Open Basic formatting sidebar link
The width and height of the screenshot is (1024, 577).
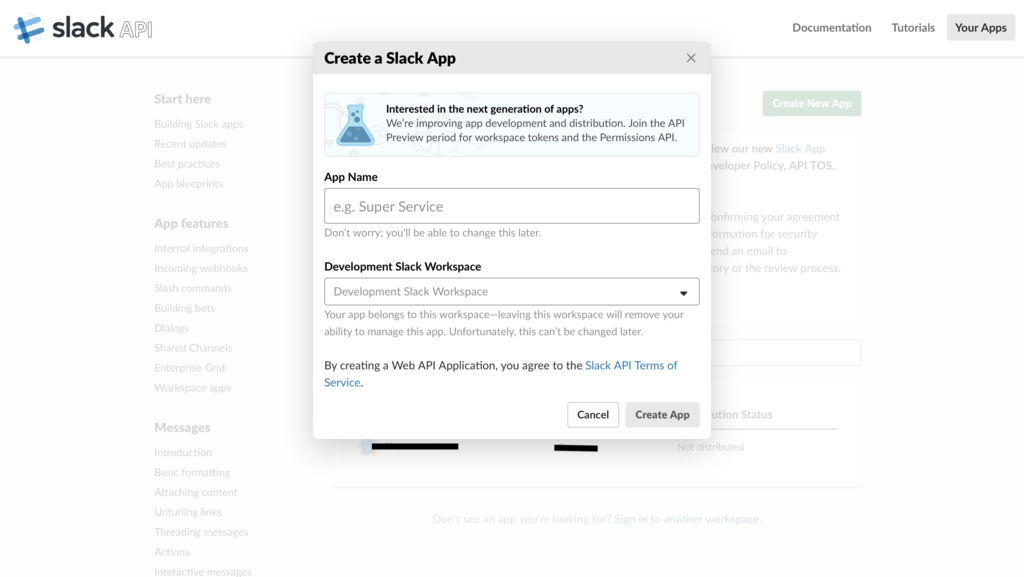(x=192, y=472)
